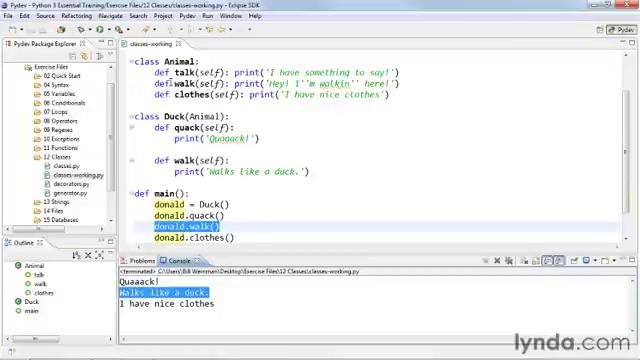Screen dimensions: 640x360
Task: Toggle Show Console on standard error
Action: coord(559,260)
